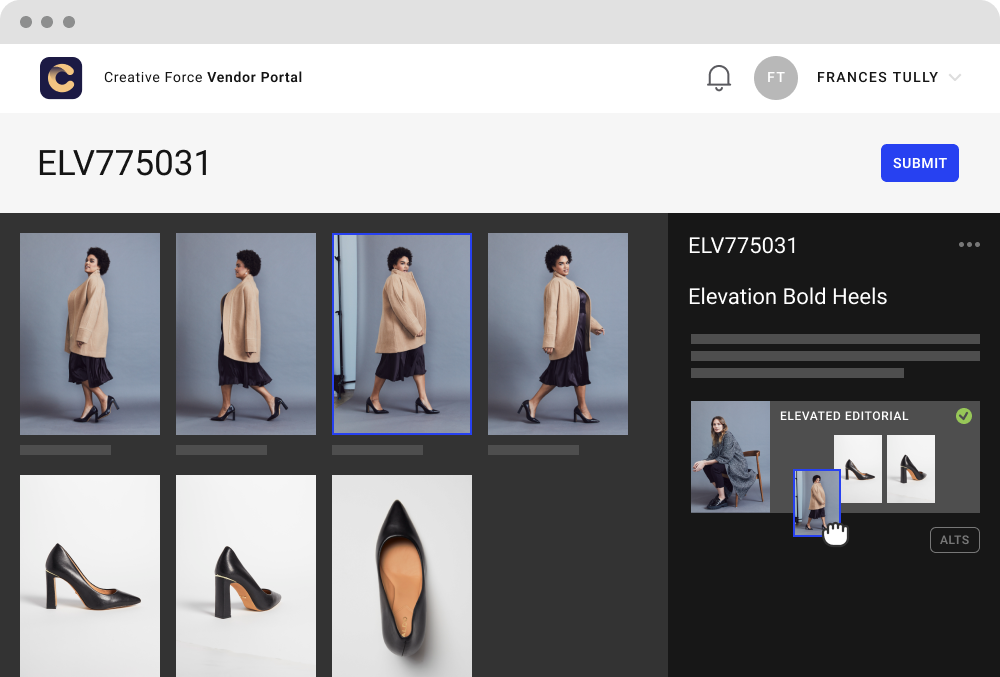Click the Elevation Bold Heels product title

pyautogui.click(x=787, y=297)
